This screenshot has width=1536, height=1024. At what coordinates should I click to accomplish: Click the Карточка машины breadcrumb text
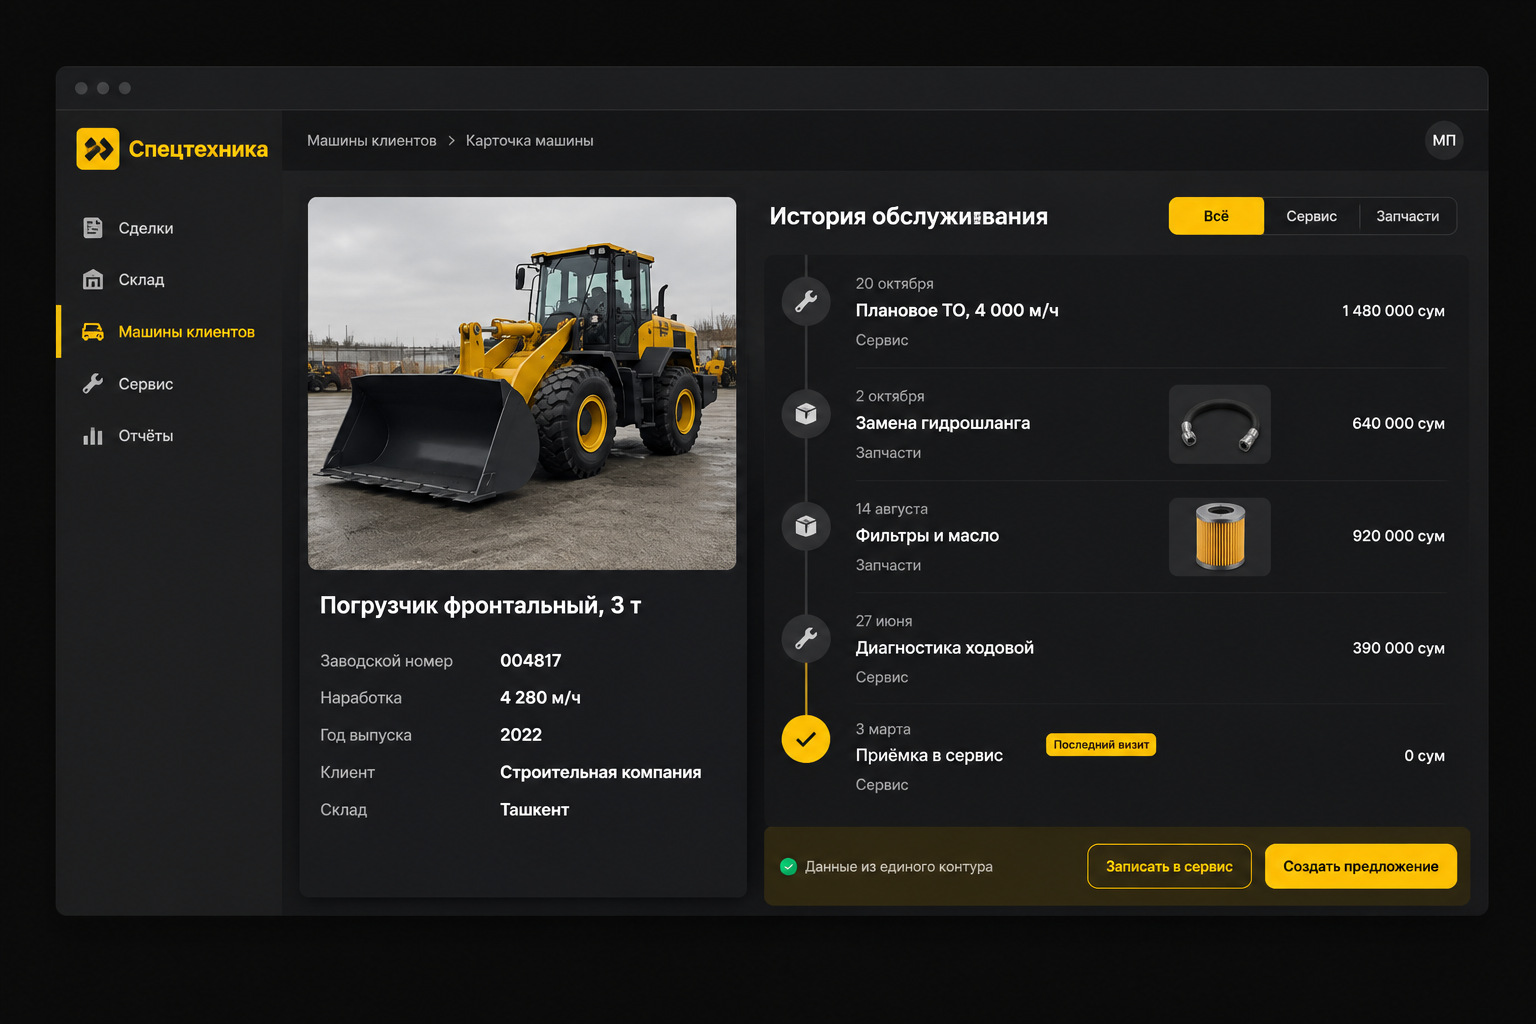[x=530, y=141]
